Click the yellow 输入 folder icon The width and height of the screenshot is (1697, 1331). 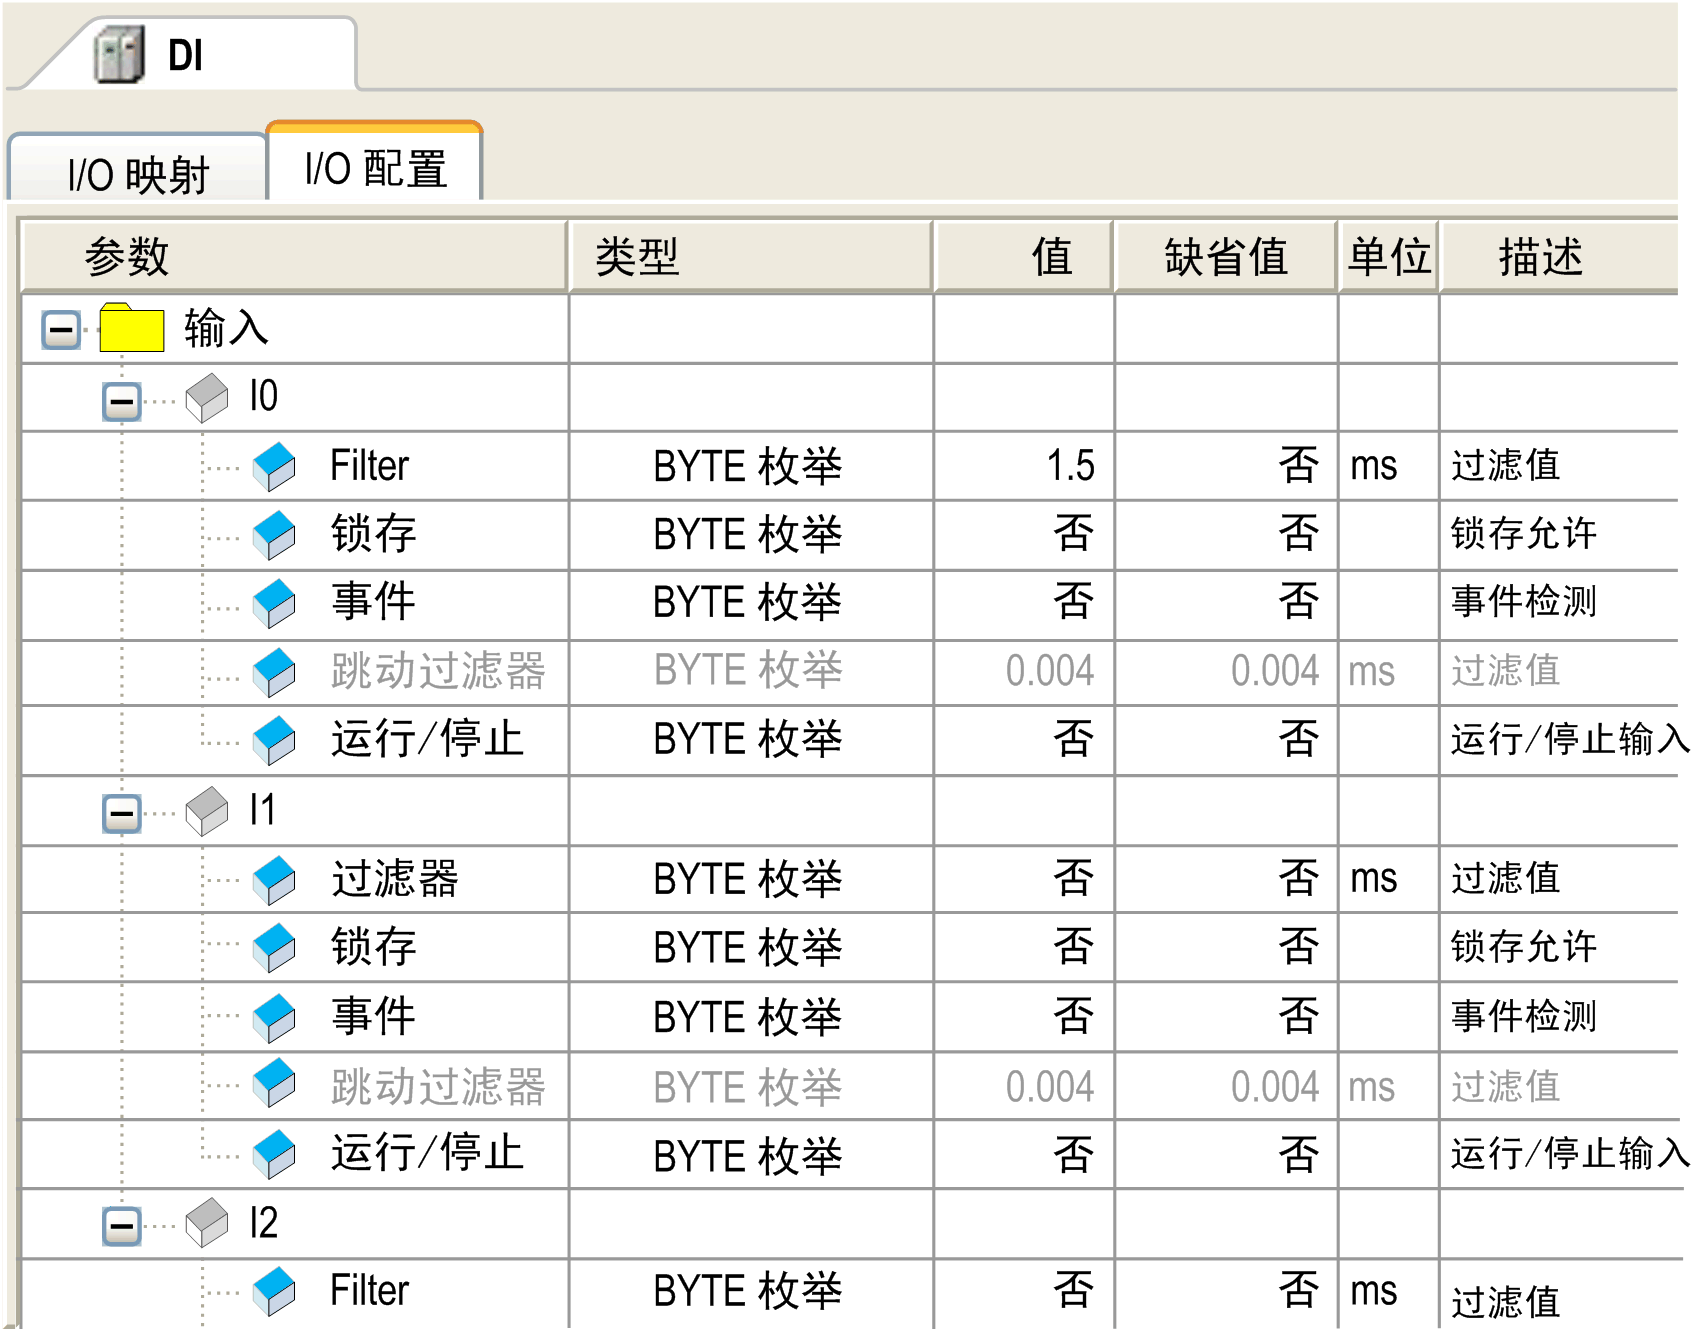point(131,328)
